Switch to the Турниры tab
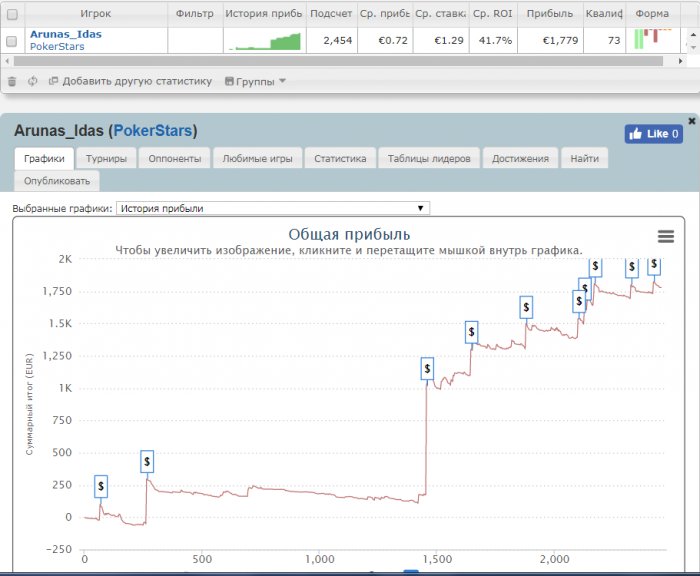The width and height of the screenshot is (700, 576). tap(106, 158)
